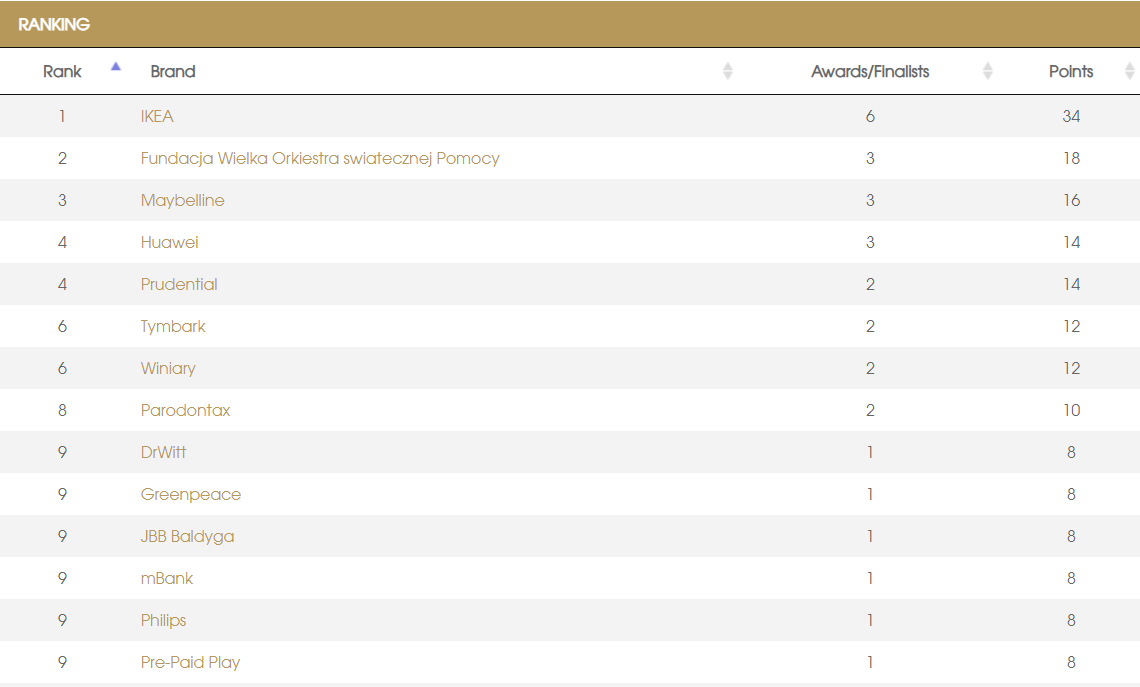The image size is (1140, 687).
Task: Sort table by Brand header text
Action: pyautogui.click(x=173, y=71)
